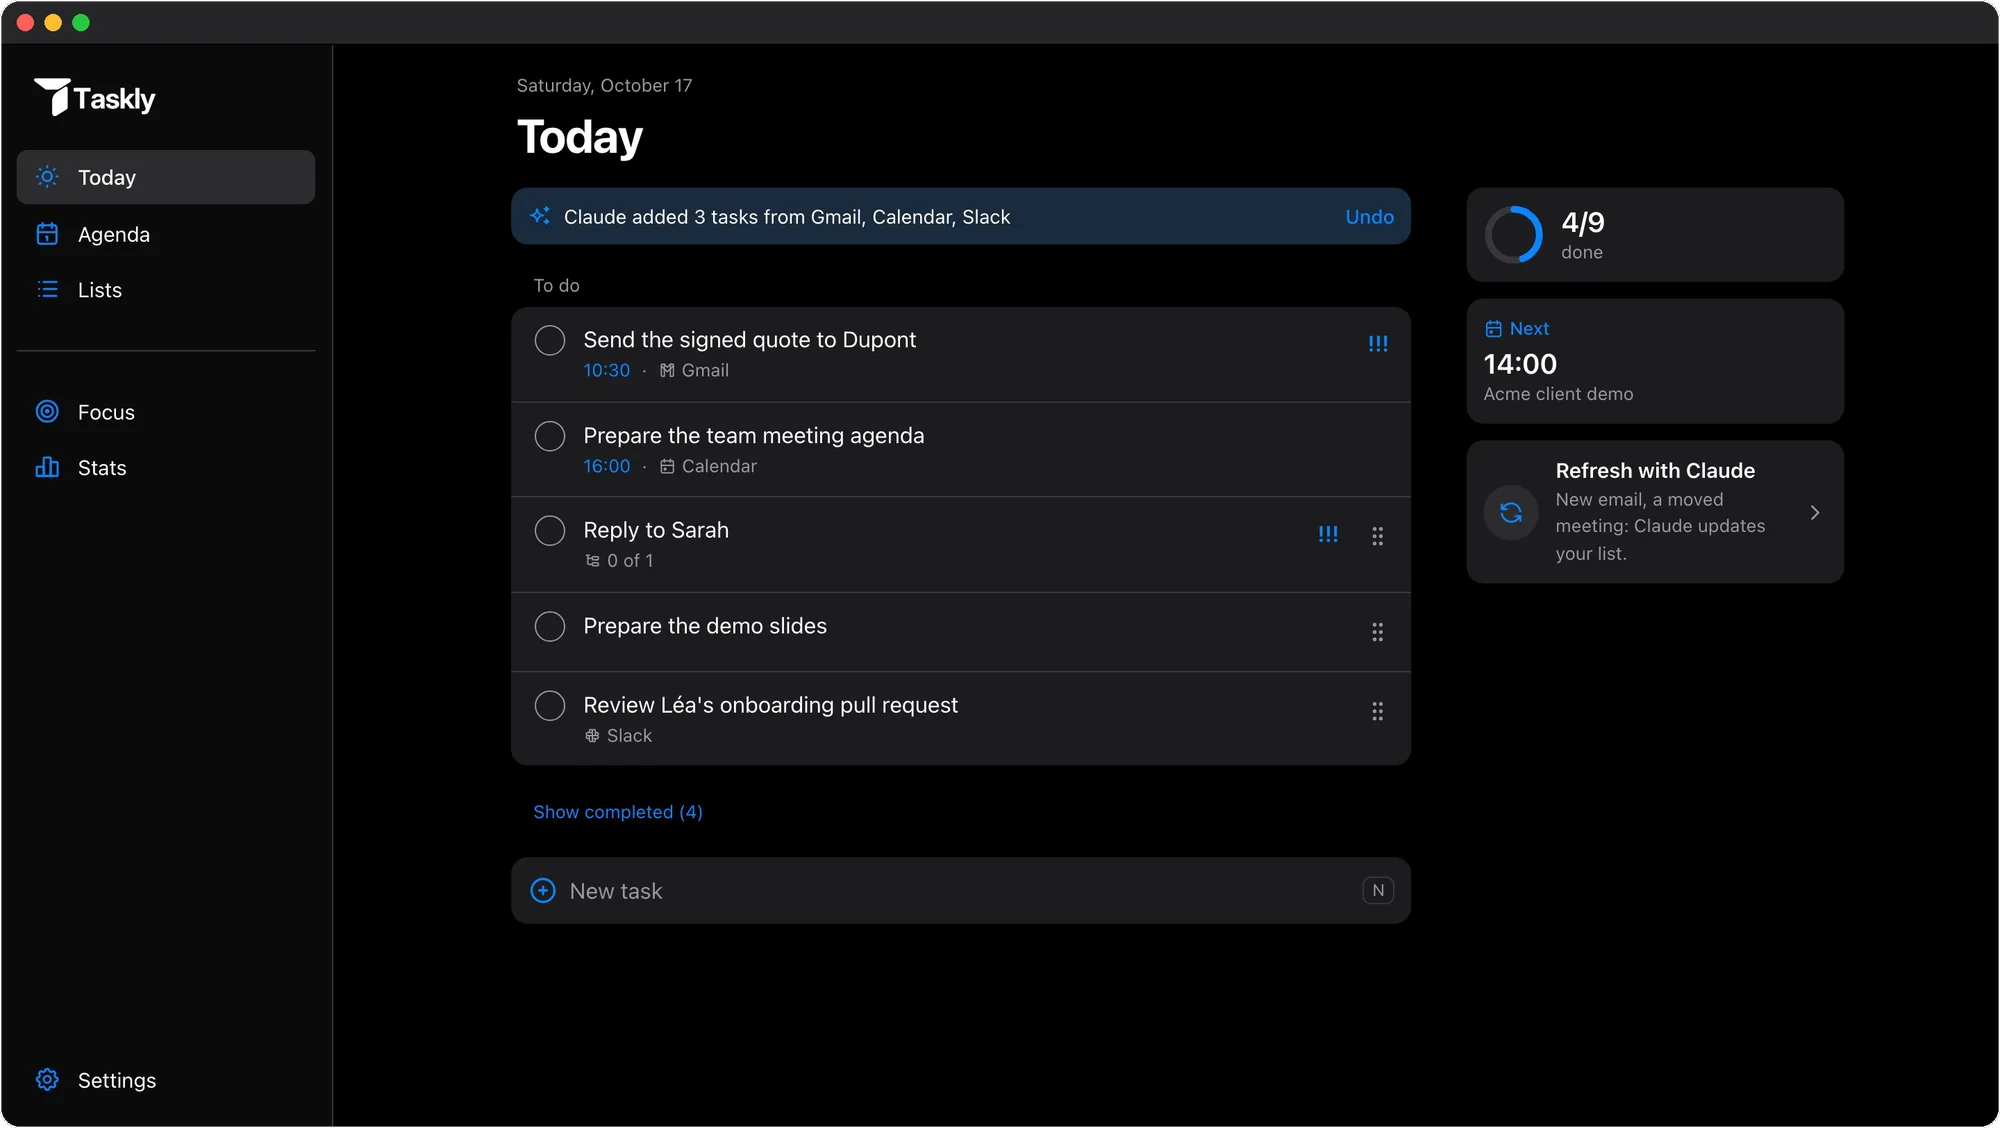
Task: Click the Settings gear icon
Action: (x=47, y=1080)
